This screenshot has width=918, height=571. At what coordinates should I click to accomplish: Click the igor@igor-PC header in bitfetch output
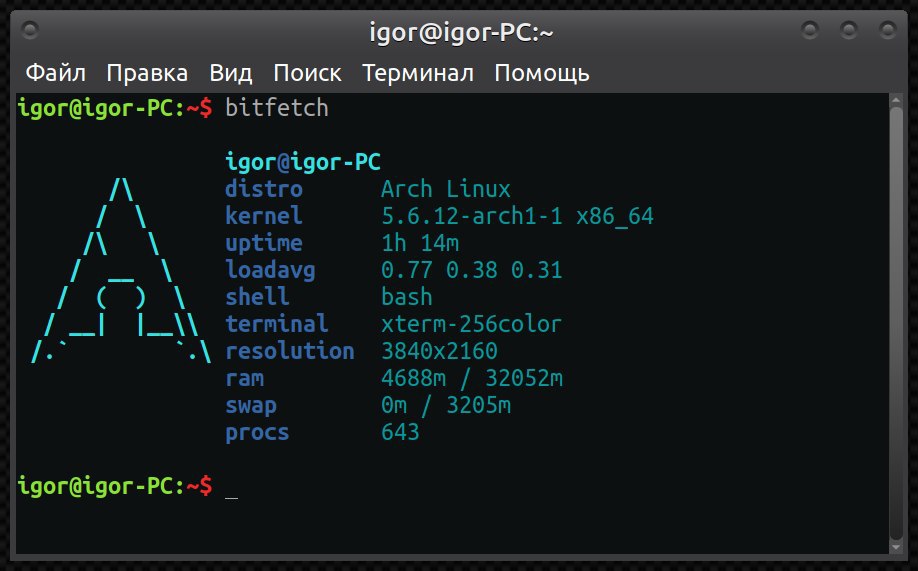click(x=303, y=162)
